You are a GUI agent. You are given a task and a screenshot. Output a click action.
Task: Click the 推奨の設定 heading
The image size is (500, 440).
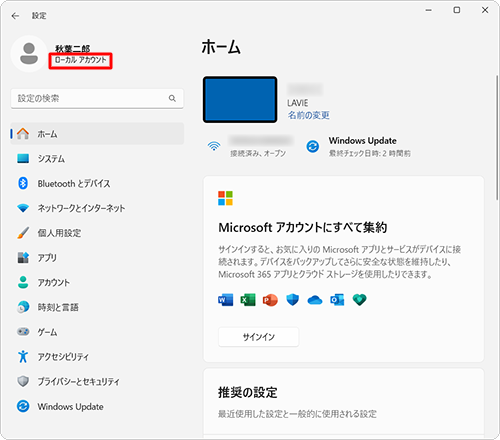248,392
